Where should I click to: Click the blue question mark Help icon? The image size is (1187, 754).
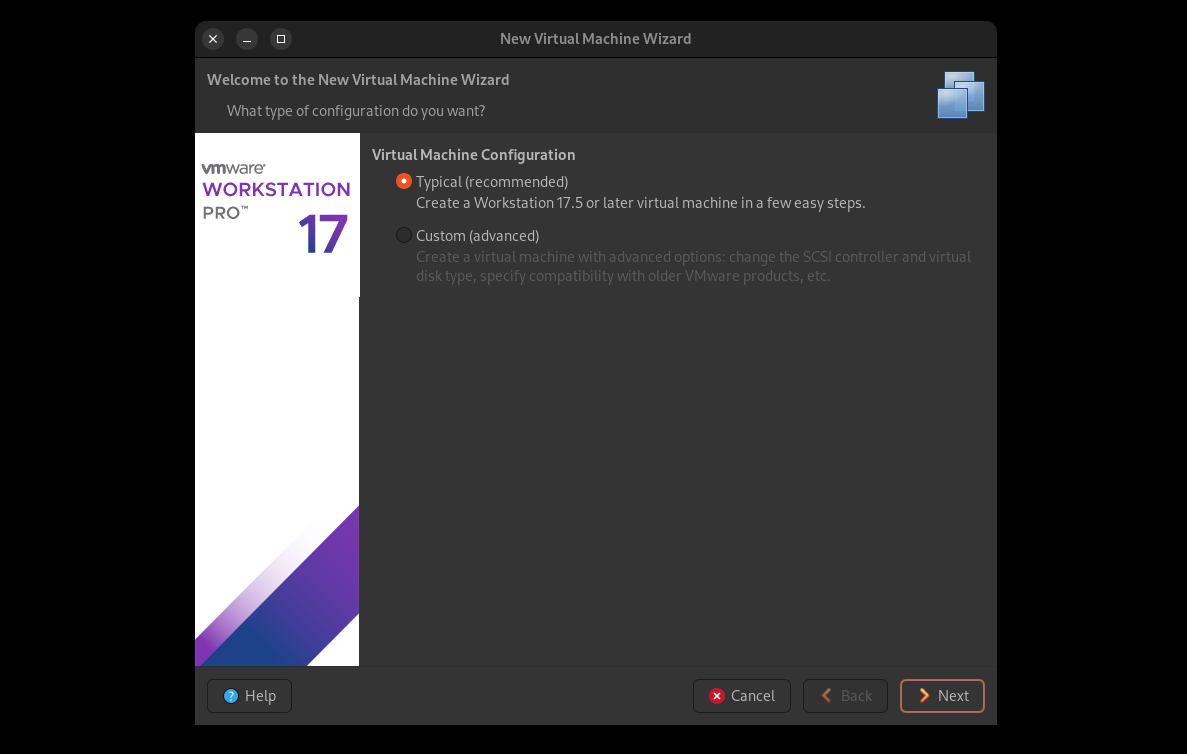[x=231, y=696]
